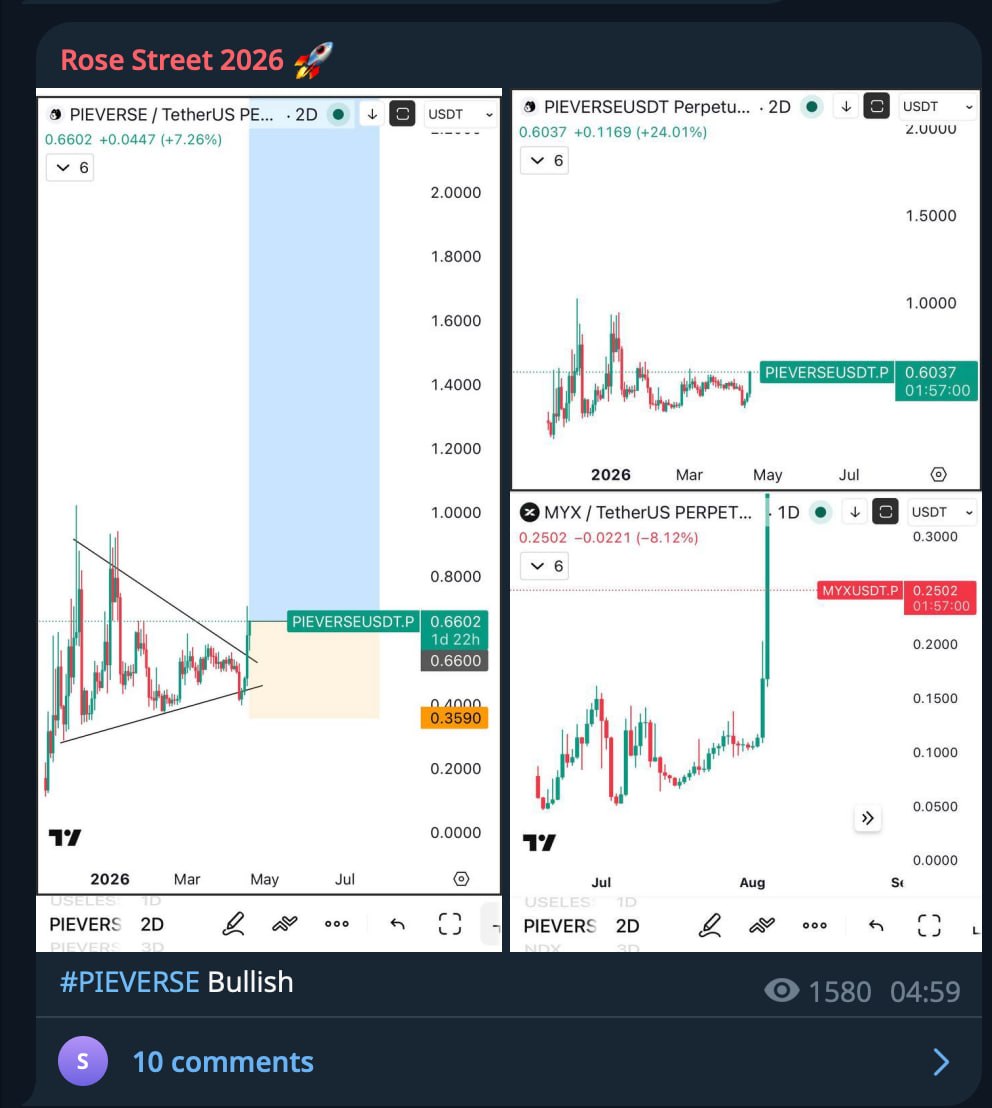The width and height of the screenshot is (992, 1108).
Task: Click the TradingView logo on MYX chart
Action: 539,843
